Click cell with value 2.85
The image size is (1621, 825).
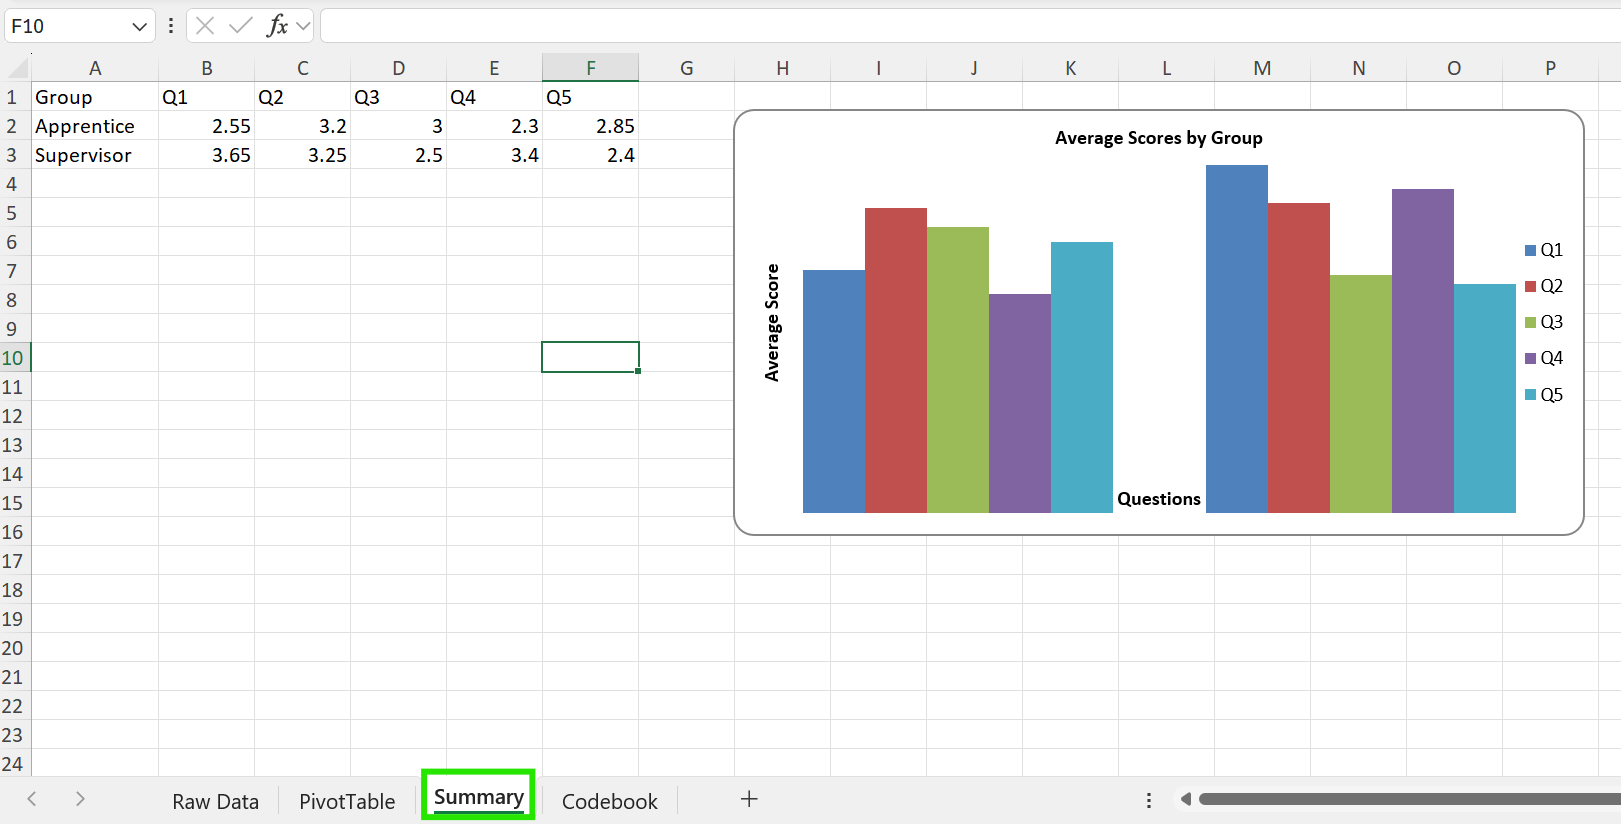pyautogui.click(x=590, y=126)
